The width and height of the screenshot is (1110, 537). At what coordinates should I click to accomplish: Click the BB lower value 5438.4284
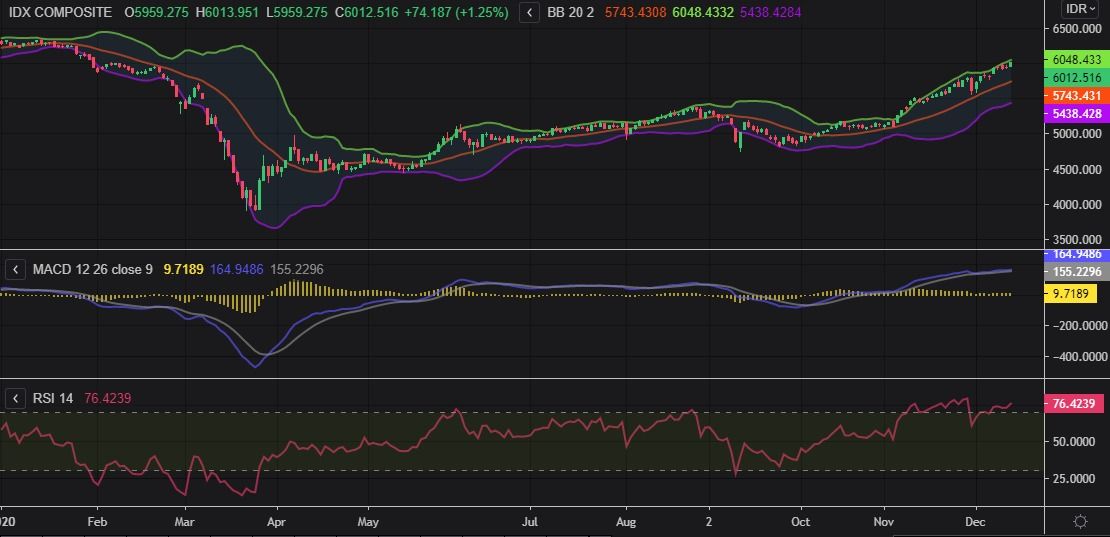[770, 13]
